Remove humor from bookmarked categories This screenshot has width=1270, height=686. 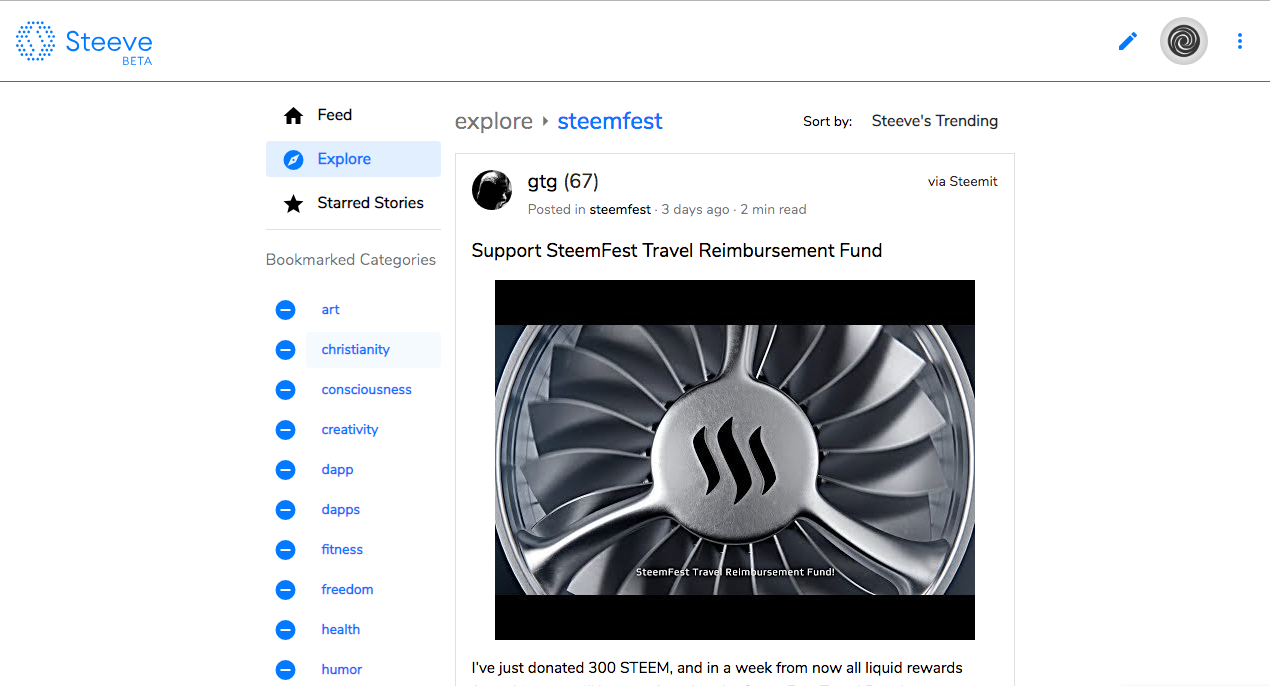285,669
